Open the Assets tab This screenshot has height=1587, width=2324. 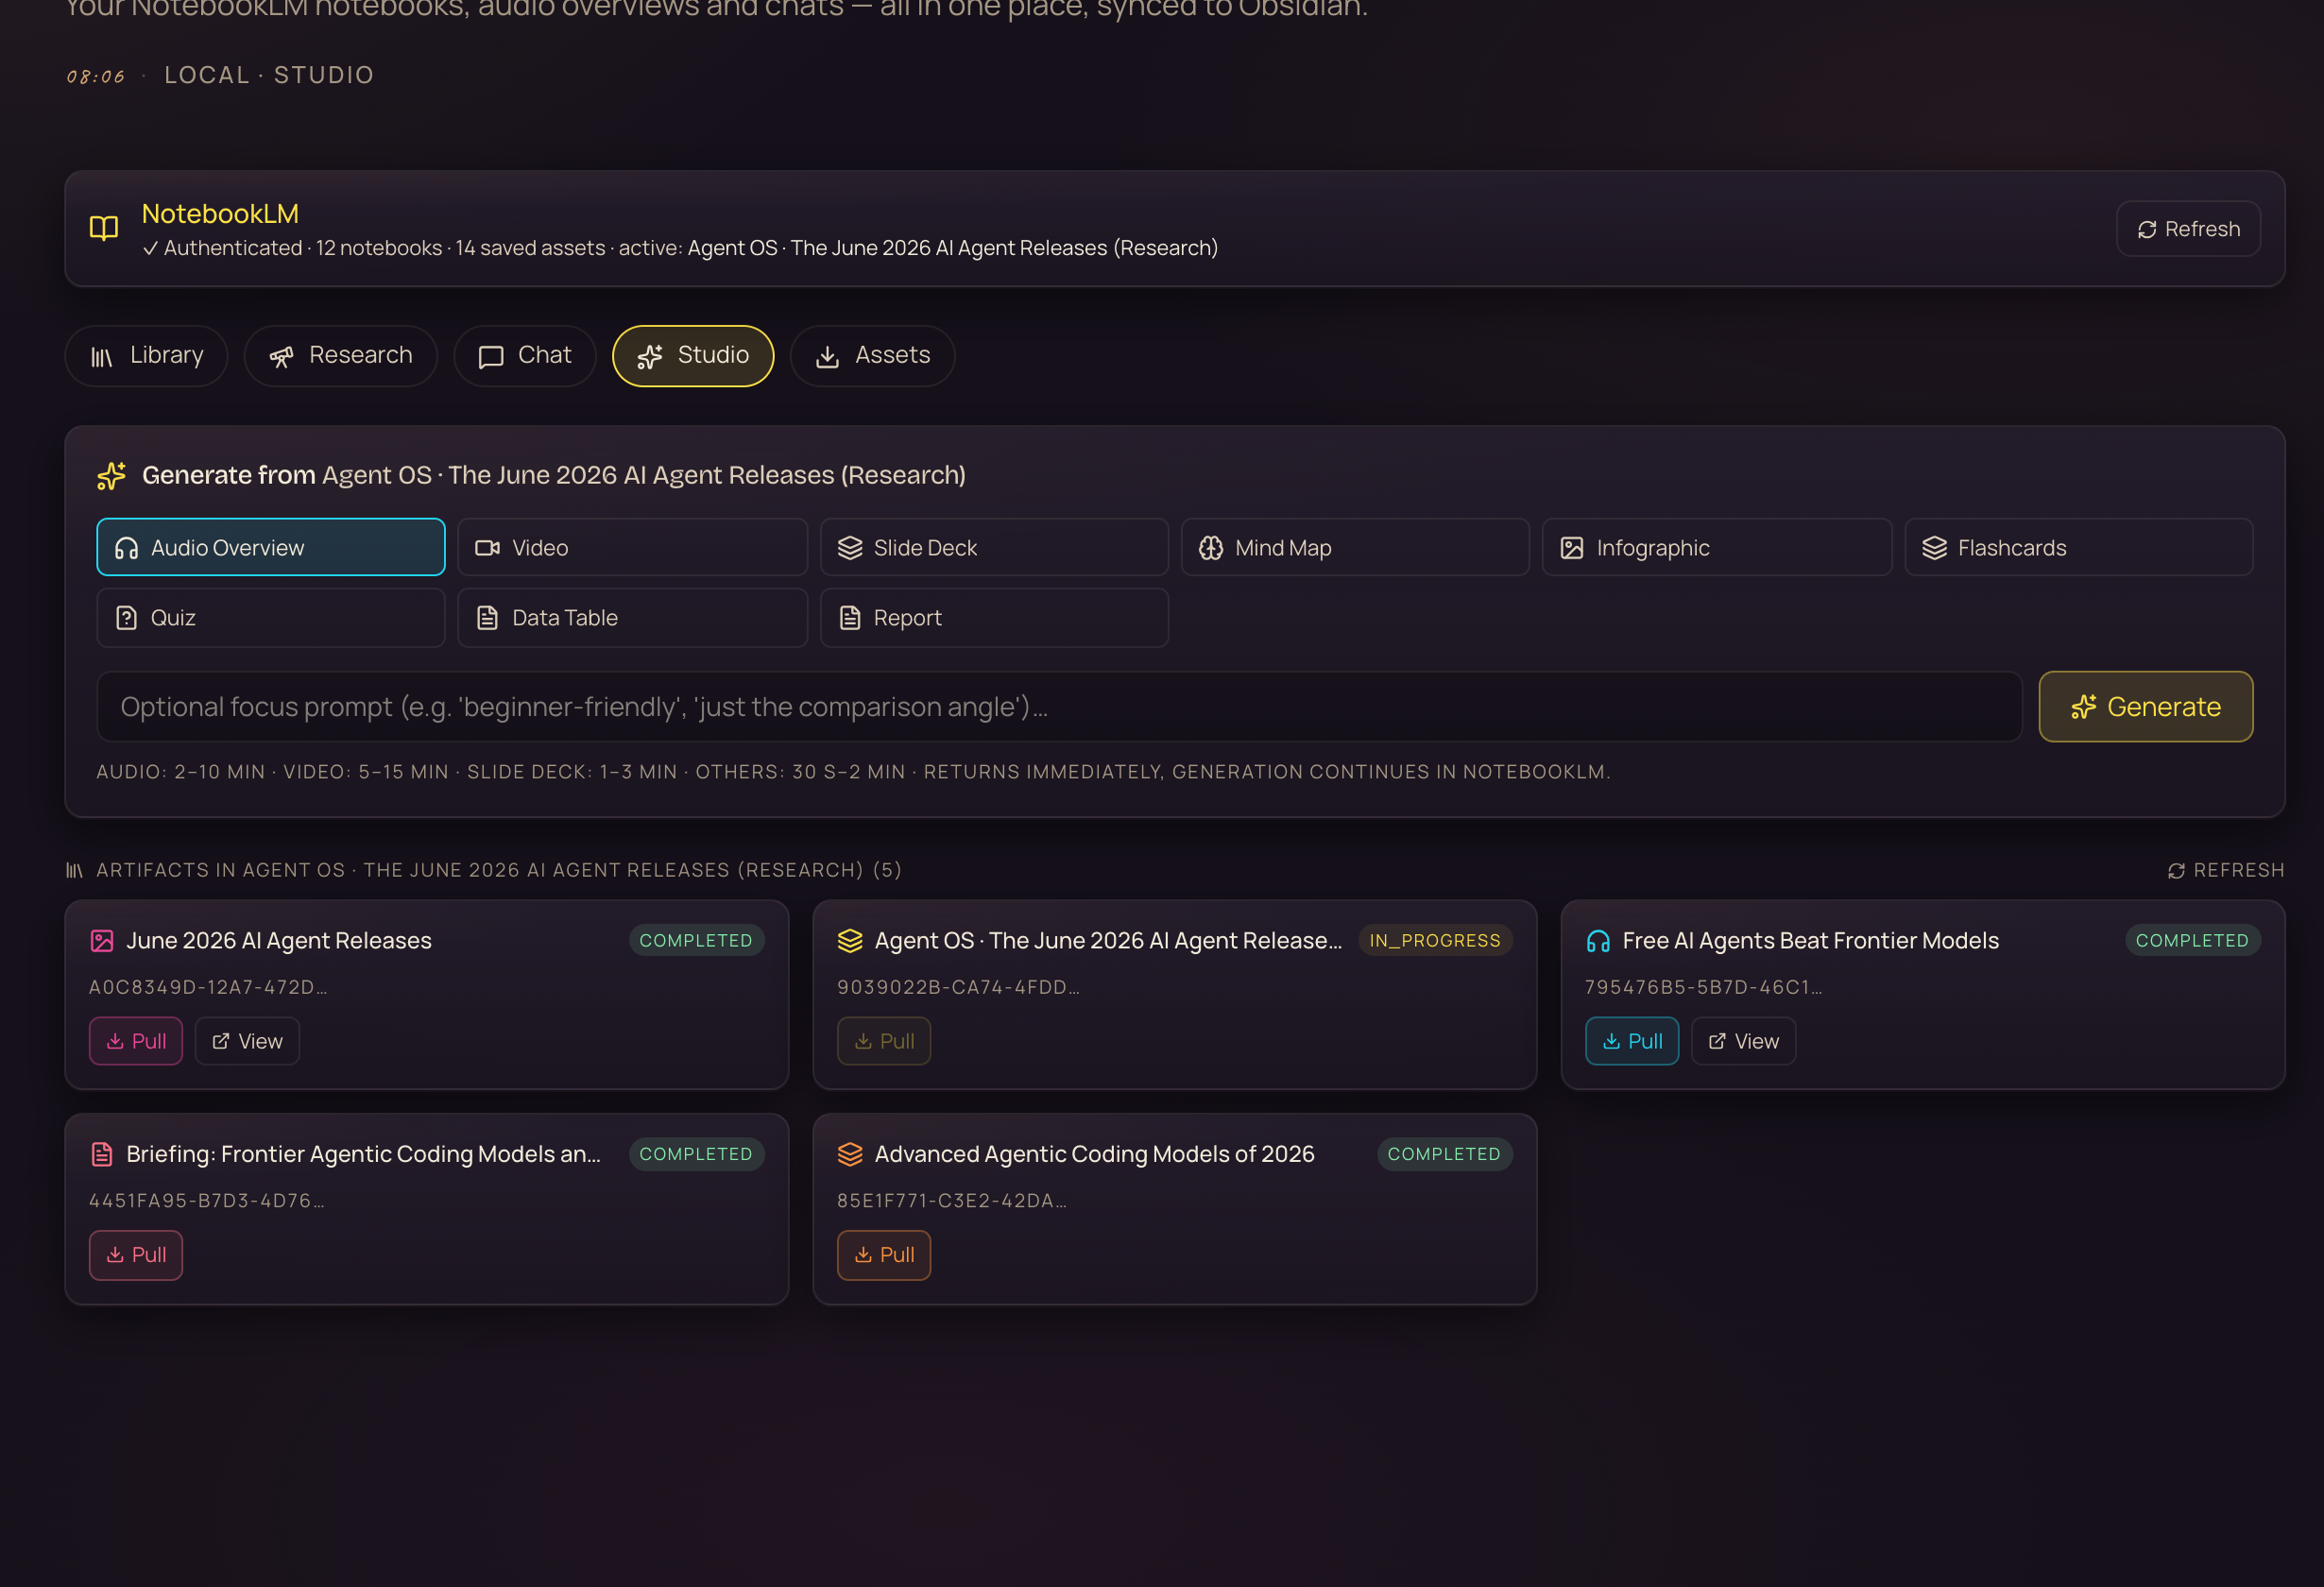click(x=873, y=355)
